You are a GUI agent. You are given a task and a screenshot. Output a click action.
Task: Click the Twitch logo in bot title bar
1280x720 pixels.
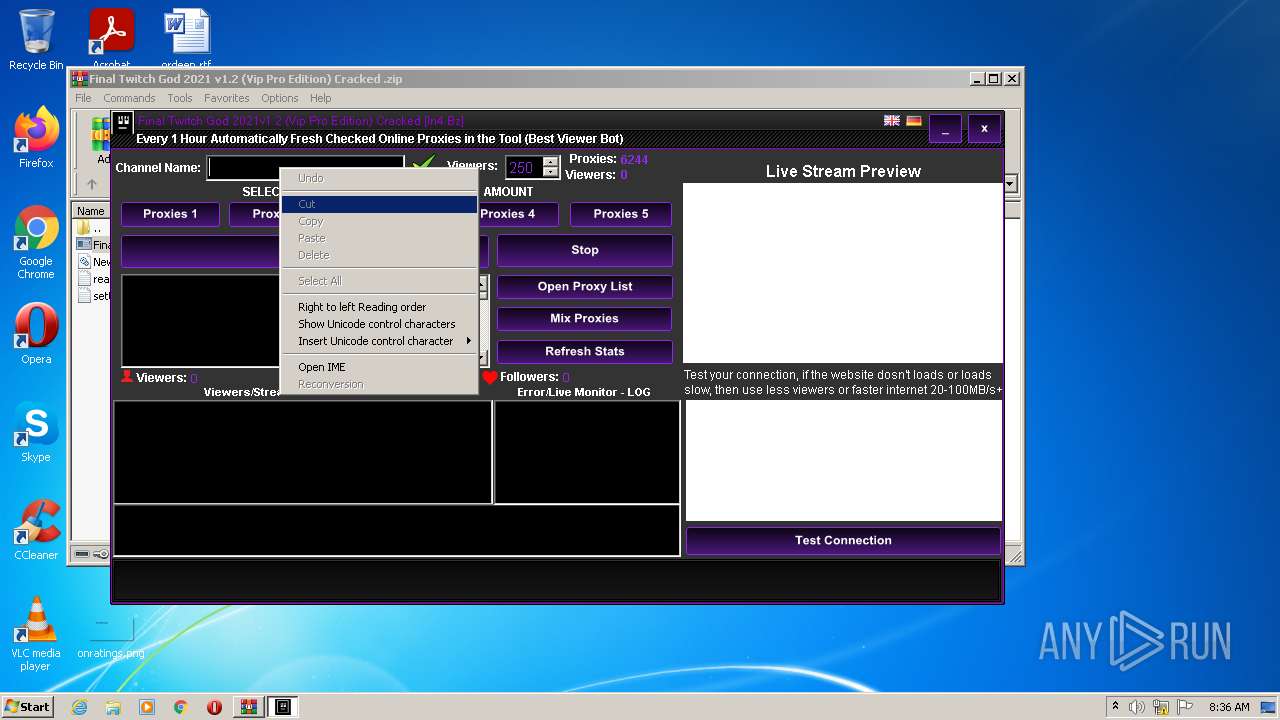(124, 124)
